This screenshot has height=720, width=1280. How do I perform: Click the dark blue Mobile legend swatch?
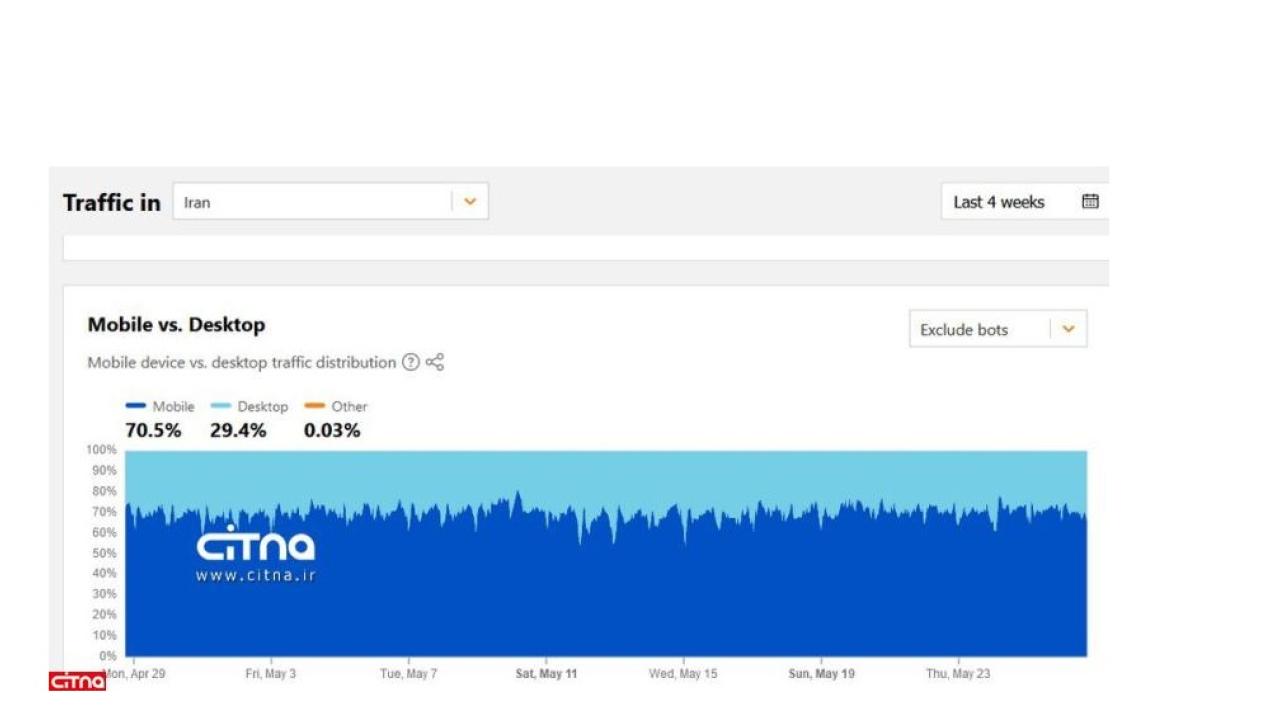pos(136,406)
